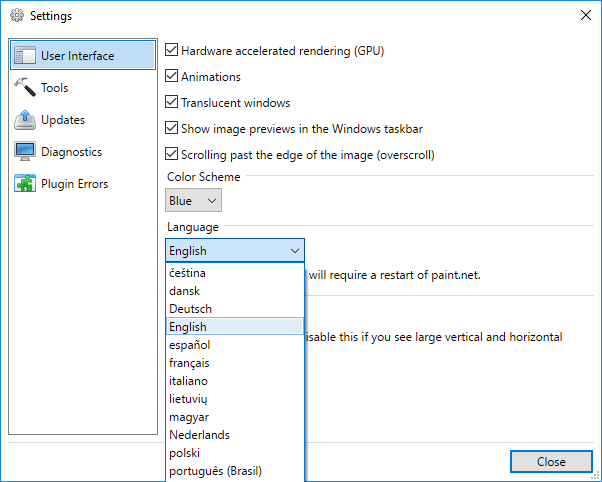Screen dimensions: 602x482
Task: Toggle Translucent windows checkbox
Action: [171, 102]
